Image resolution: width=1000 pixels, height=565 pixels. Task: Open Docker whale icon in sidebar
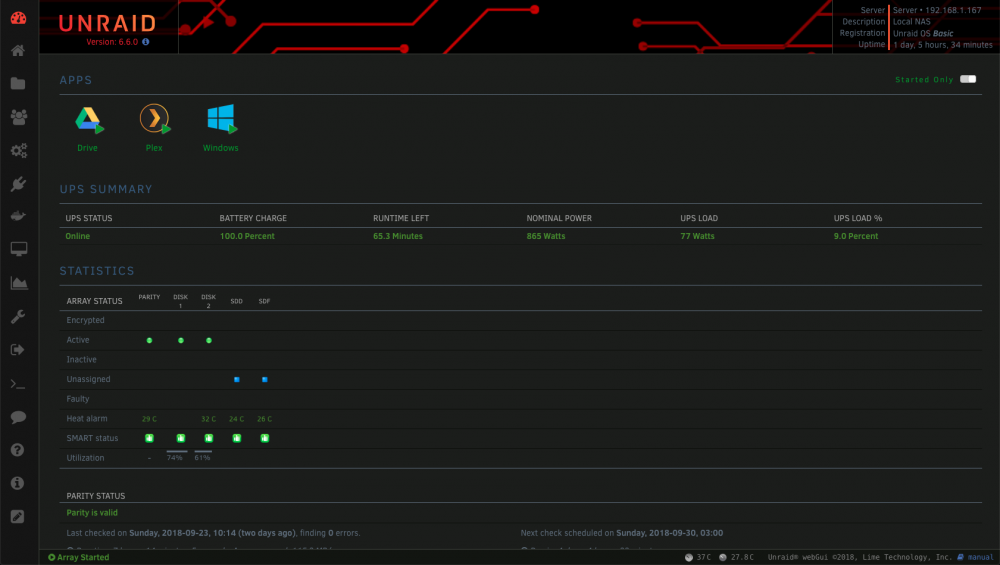18,216
